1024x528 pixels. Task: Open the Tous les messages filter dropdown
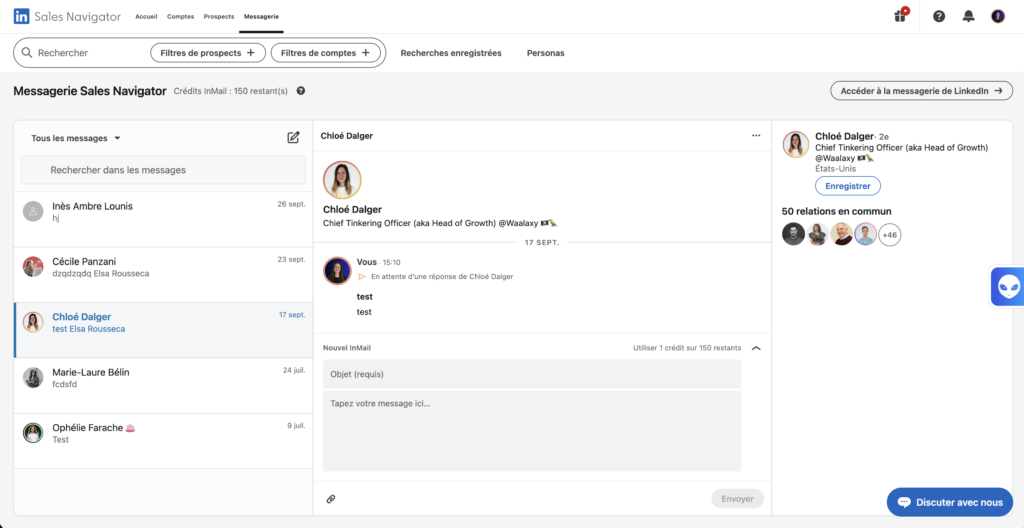pos(76,138)
